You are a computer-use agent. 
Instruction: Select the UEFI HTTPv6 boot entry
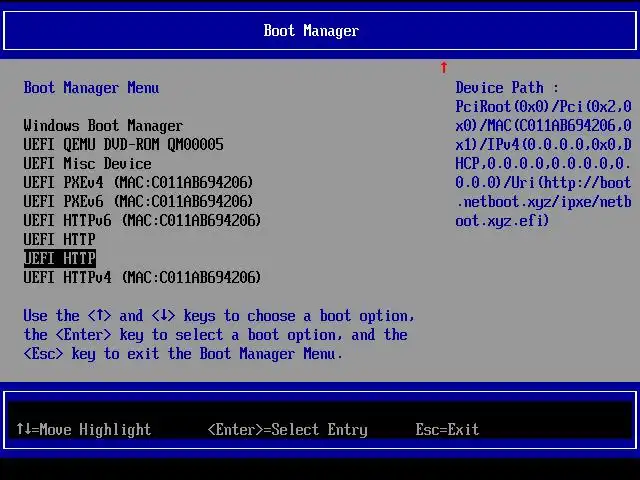[x=142, y=220]
